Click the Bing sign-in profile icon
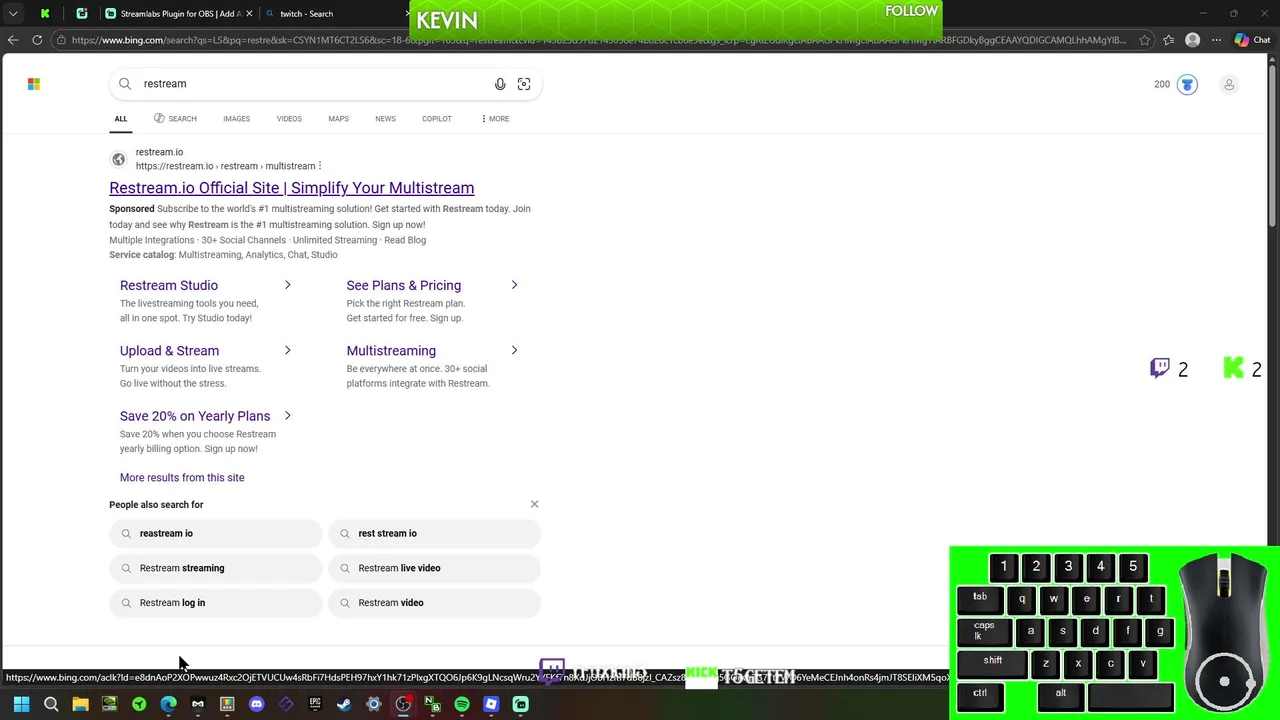This screenshot has height=720, width=1280. click(x=1229, y=84)
